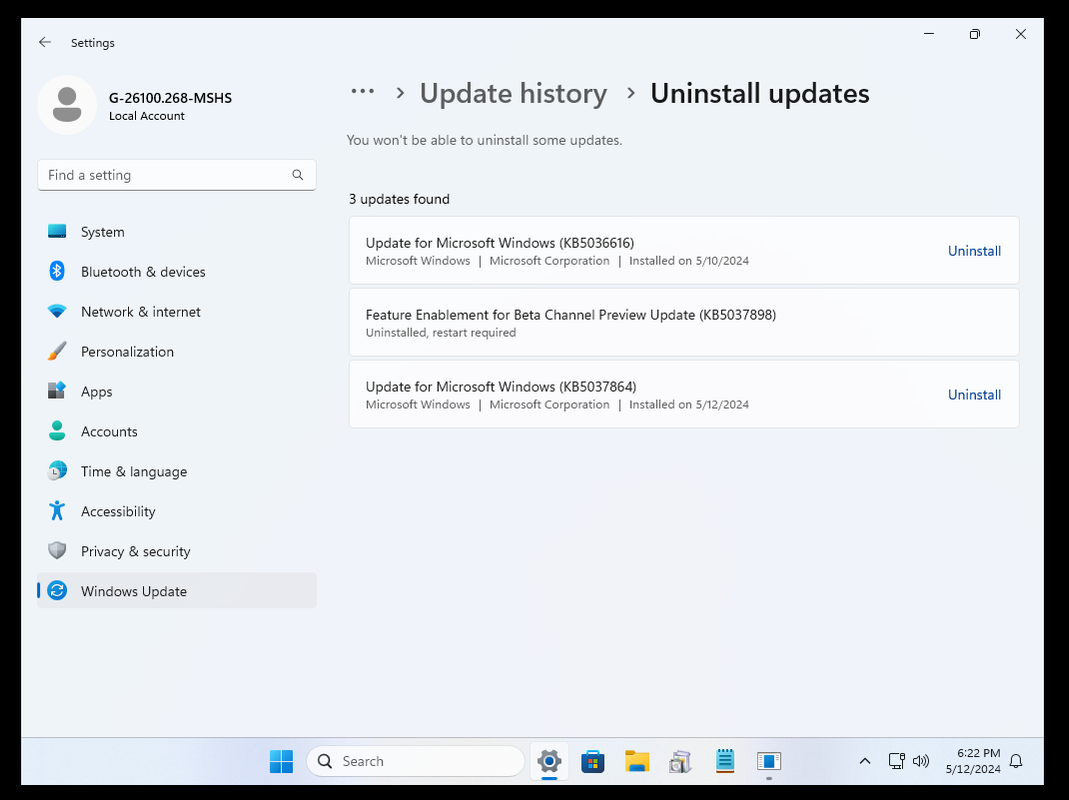Click the back arrow in Settings

45,42
